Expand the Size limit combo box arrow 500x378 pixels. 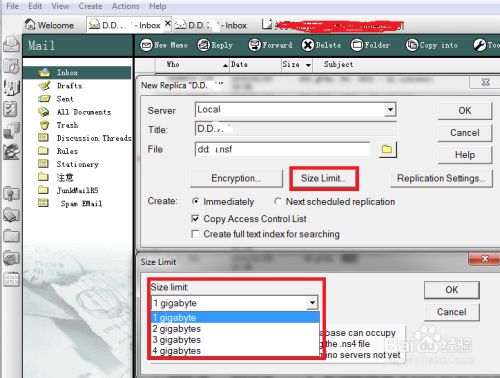312,303
